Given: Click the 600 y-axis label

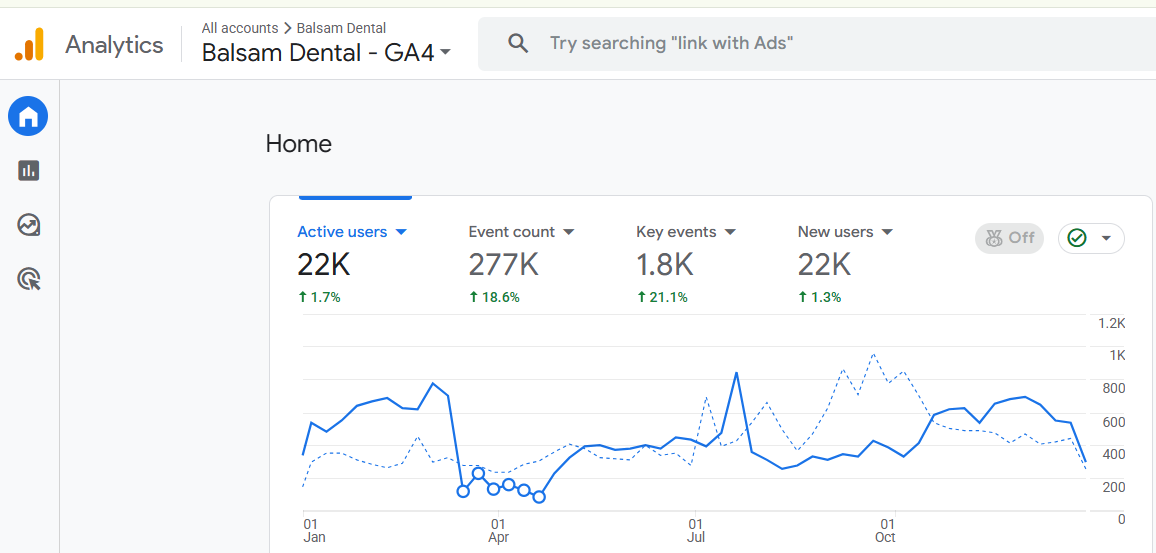Looking at the screenshot, I should (1113, 422).
